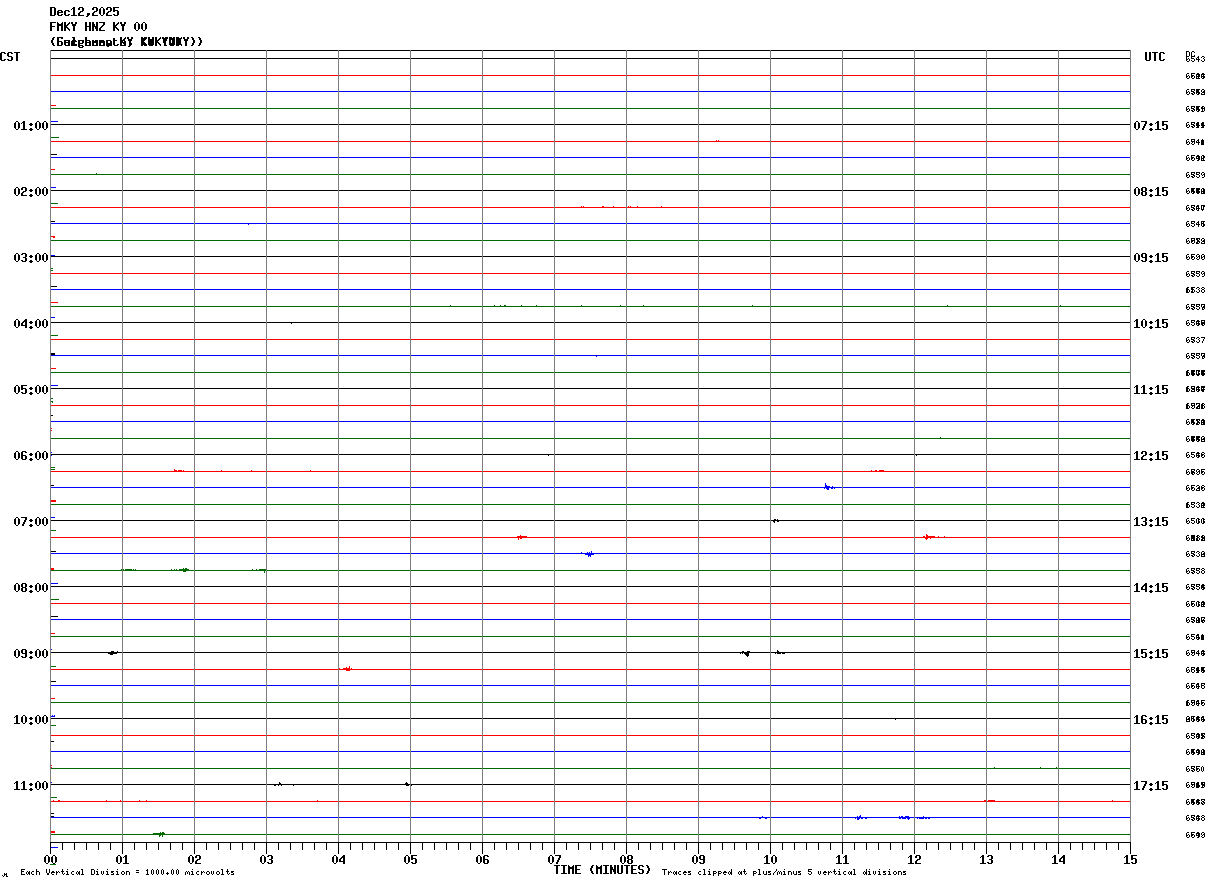Viewport: 1210px width, 886px height.
Task: Pick minute tick 08 on the time axis
Action: tap(627, 859)
